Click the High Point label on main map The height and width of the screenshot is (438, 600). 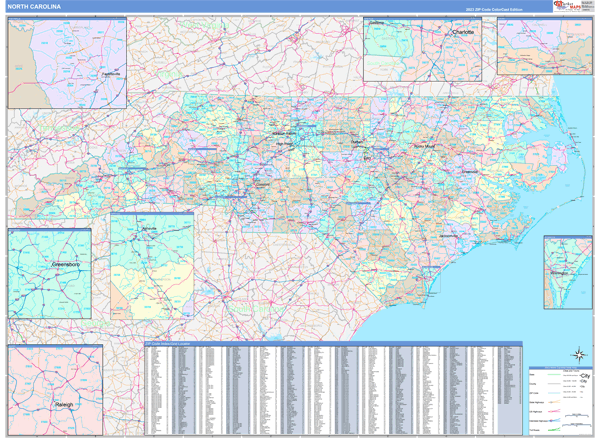[x=285, y=144]
